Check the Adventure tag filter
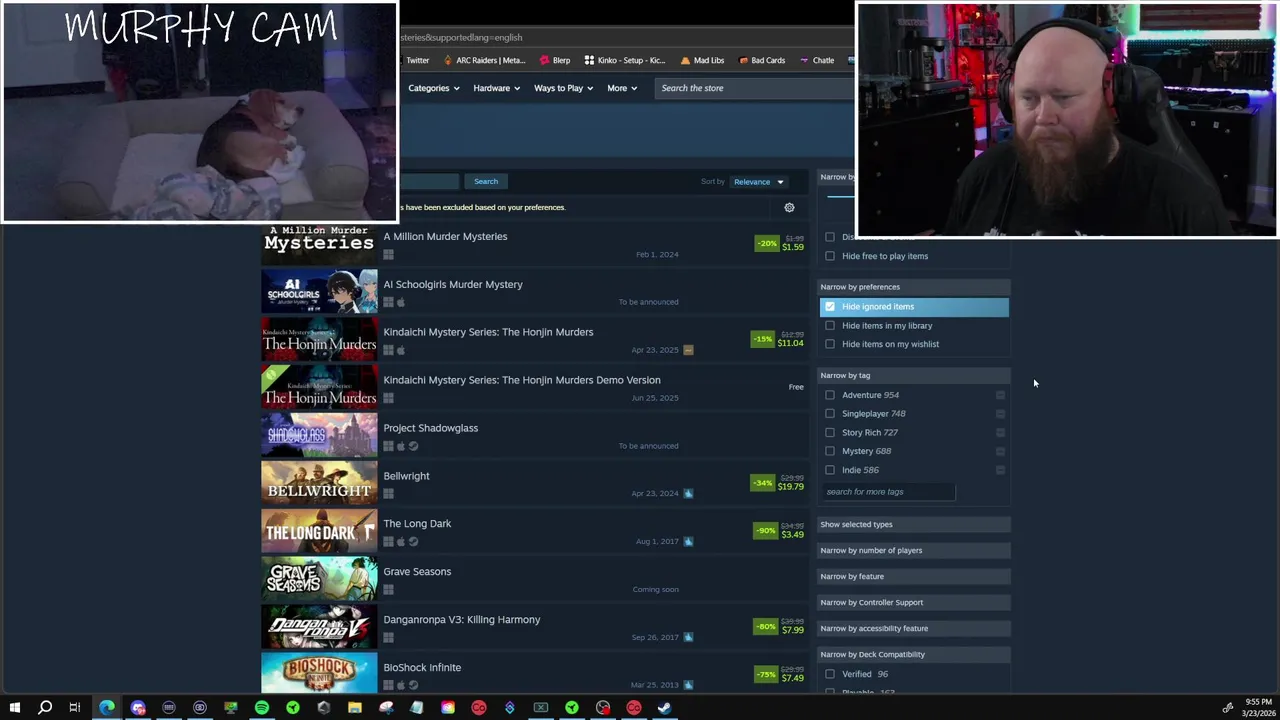This screenshot has width=1280, height=720. (830, 395)
